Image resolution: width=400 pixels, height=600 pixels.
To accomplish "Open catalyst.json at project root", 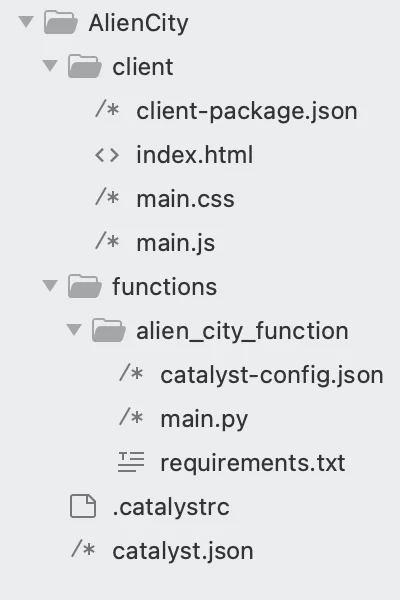I will (183, 551).
